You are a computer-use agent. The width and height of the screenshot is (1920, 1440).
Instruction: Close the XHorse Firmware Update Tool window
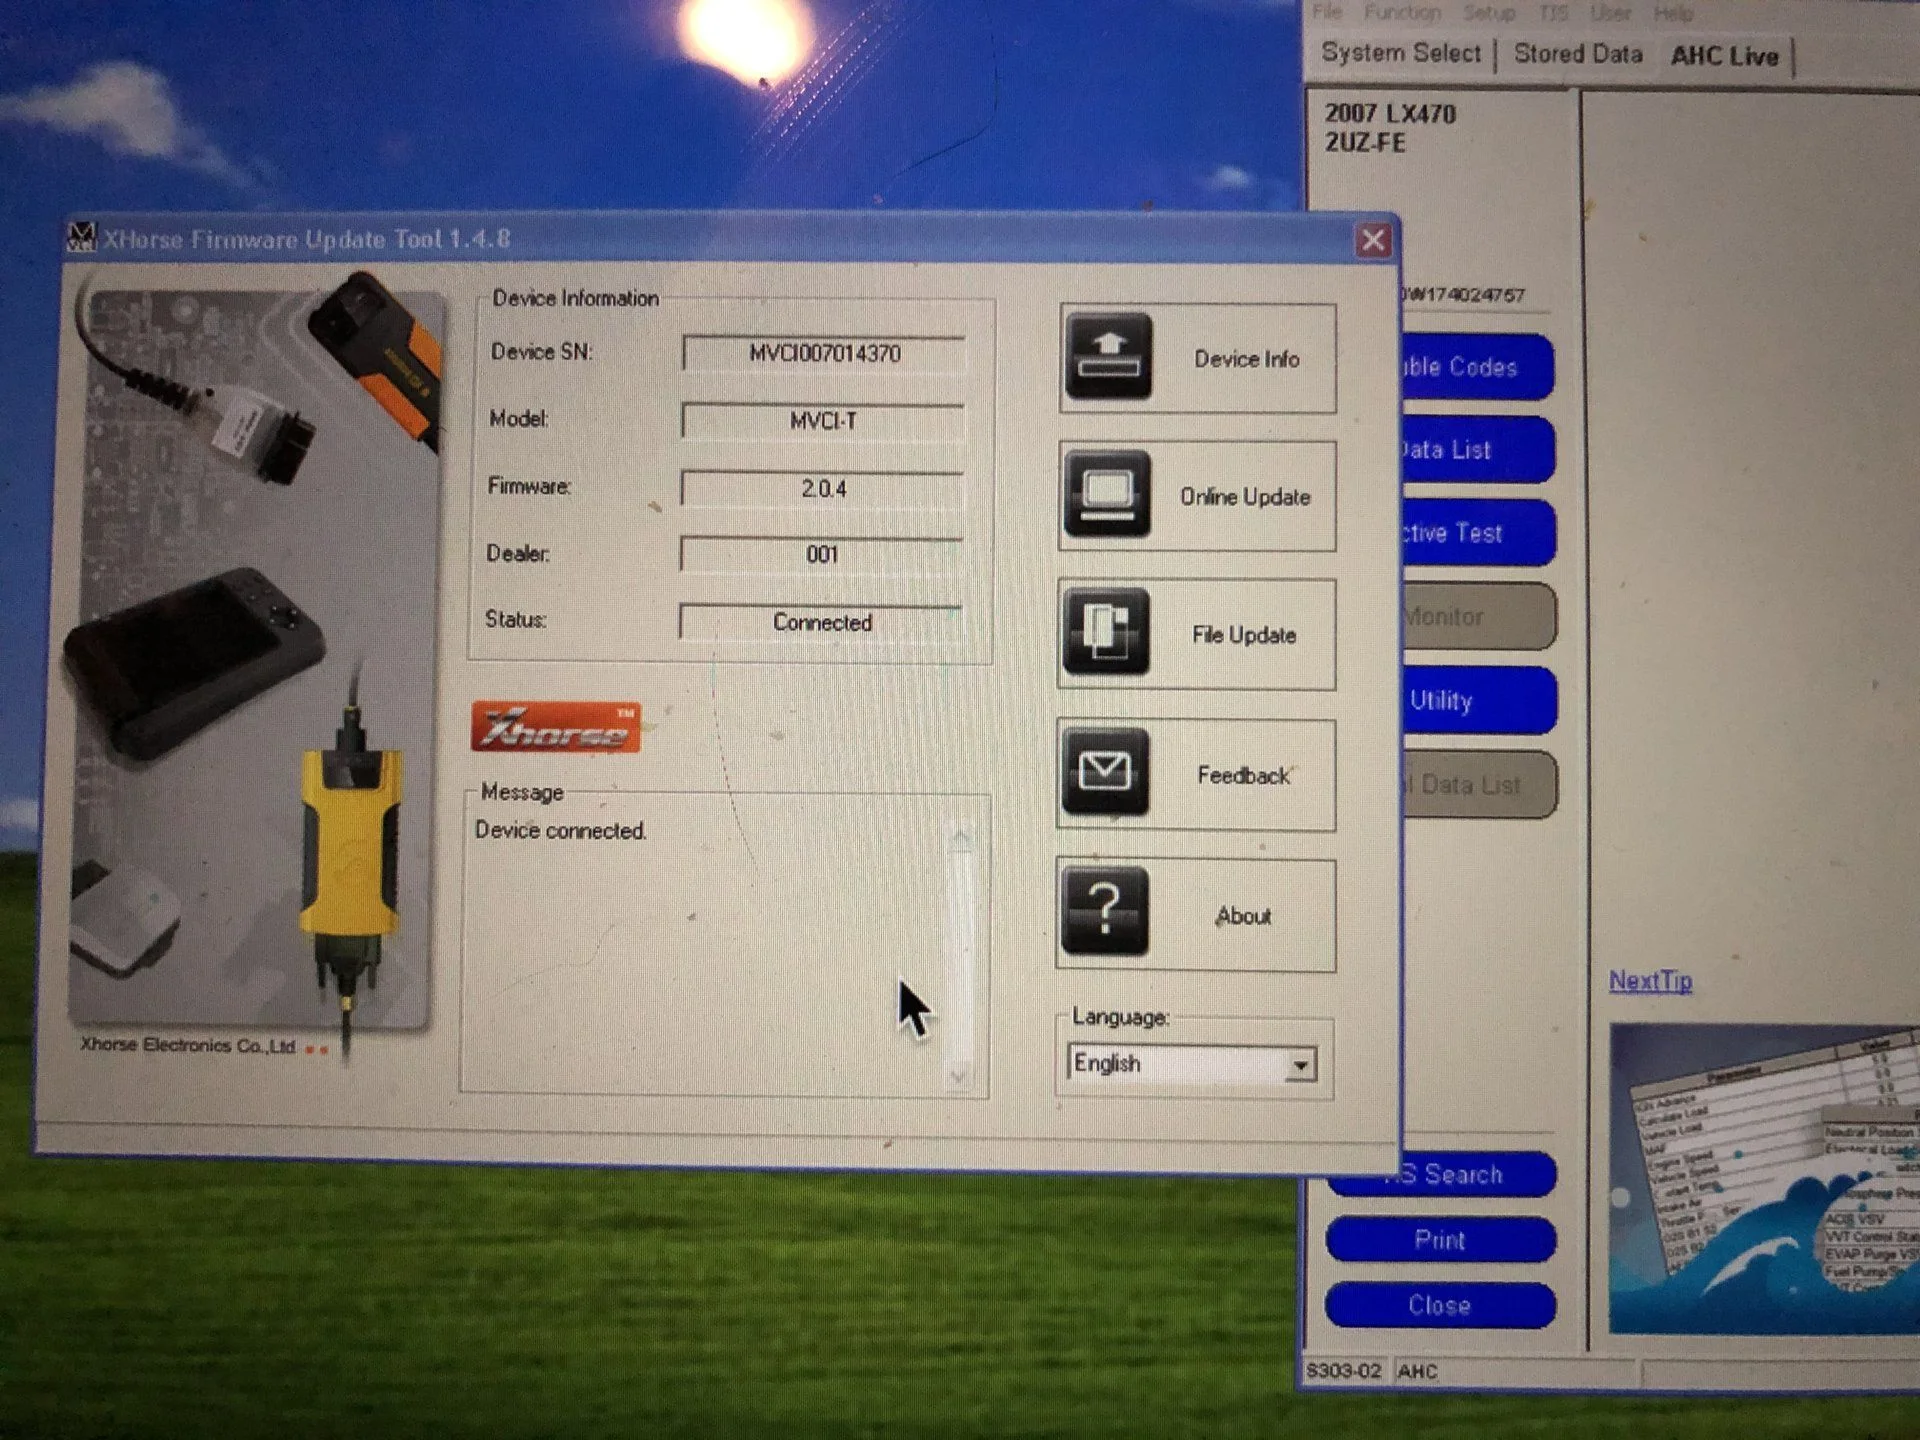click(x=1373, y=240)
